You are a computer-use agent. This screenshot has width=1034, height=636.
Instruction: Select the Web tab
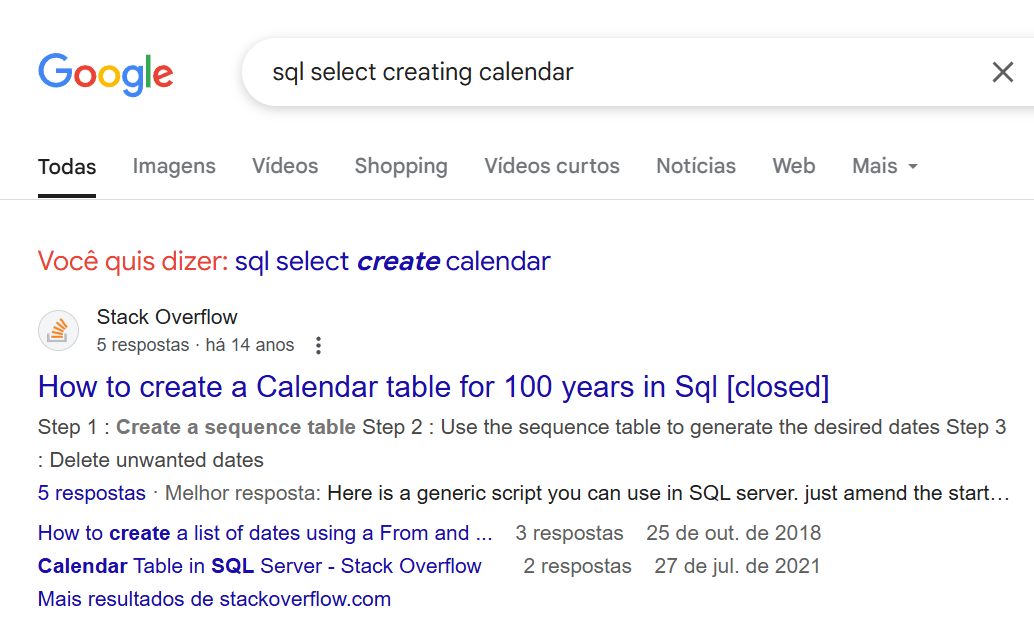click(793, 166)
